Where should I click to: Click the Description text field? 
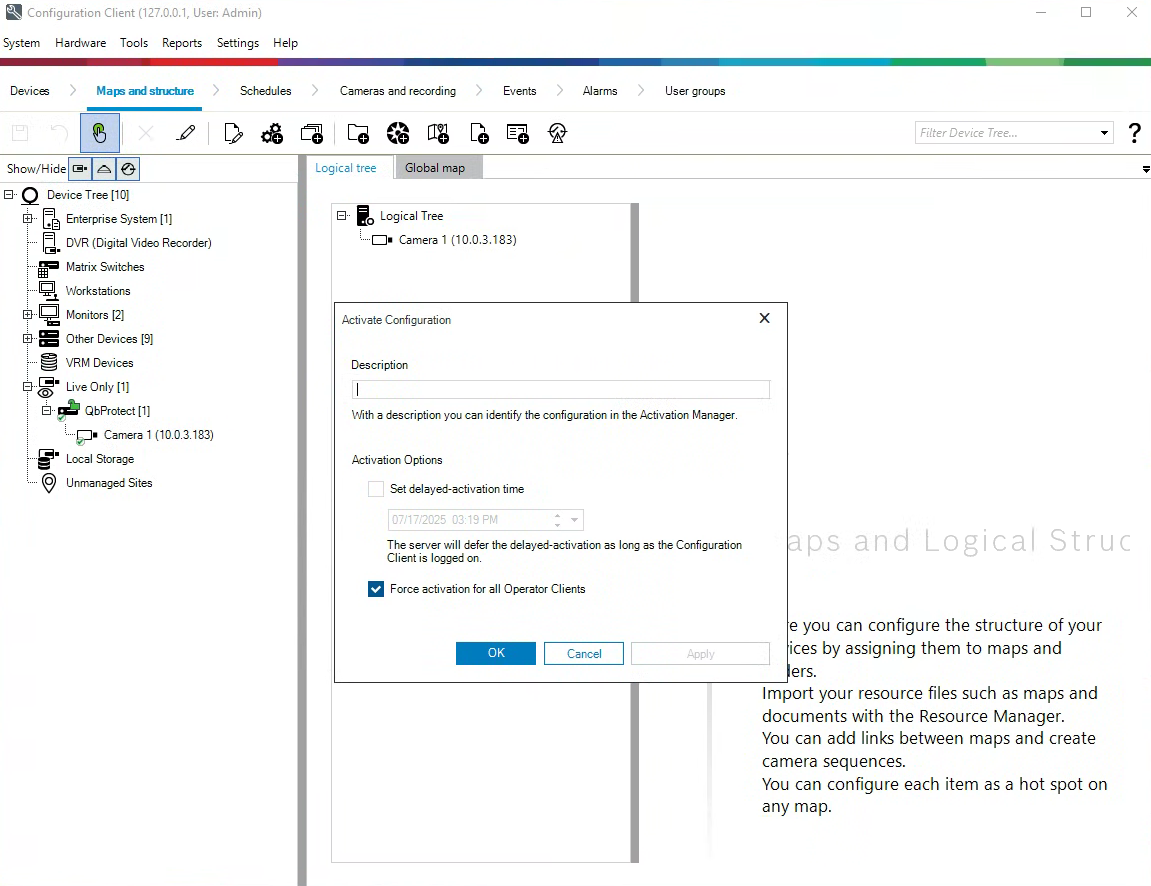[x=560, y=390]
